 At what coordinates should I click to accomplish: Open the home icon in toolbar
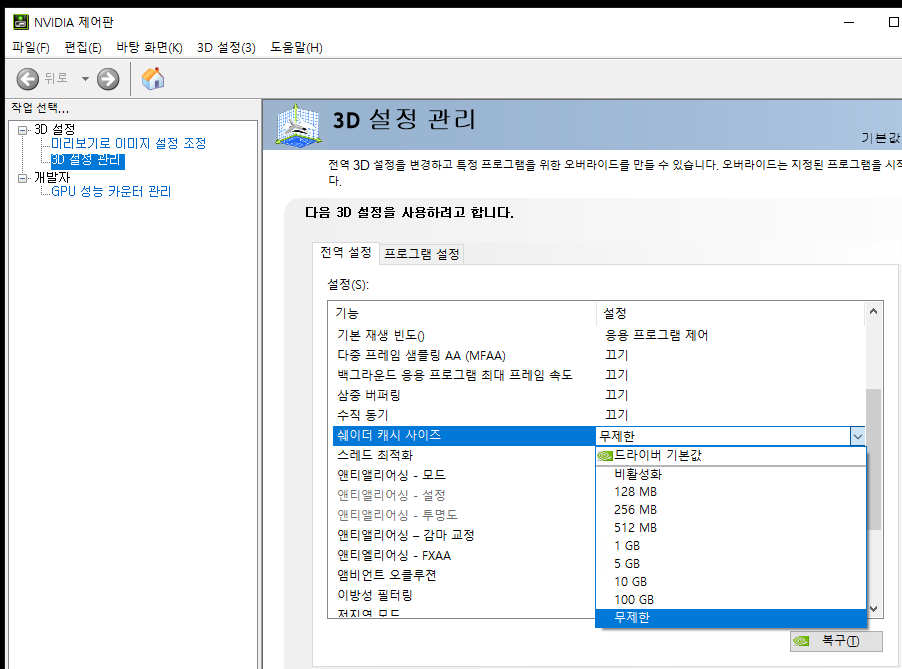(x=153, y=79)
